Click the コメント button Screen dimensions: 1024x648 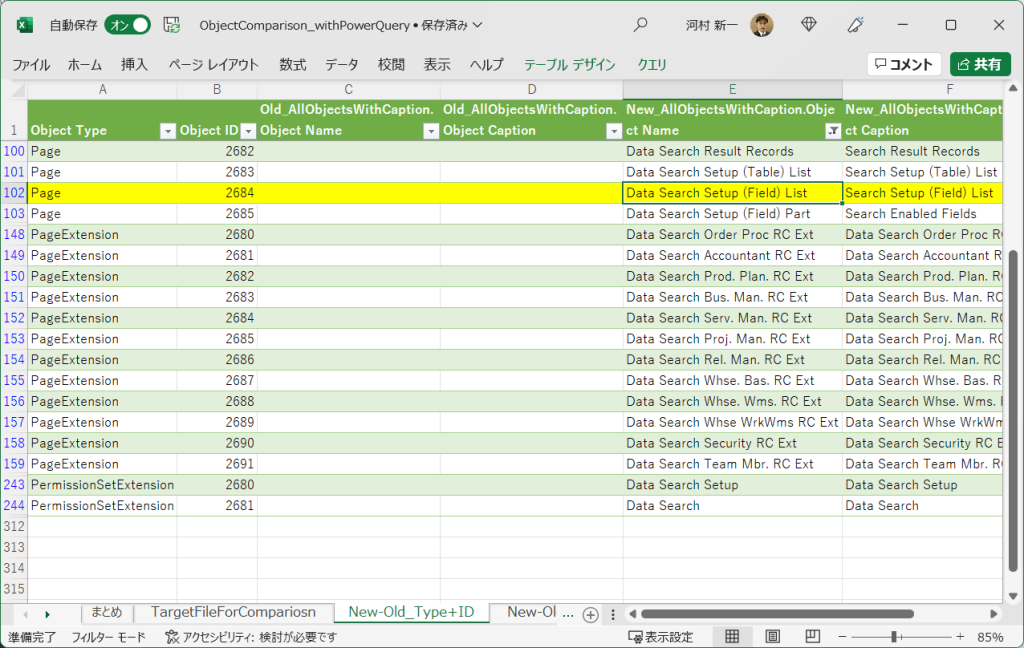tap(904, 64)
